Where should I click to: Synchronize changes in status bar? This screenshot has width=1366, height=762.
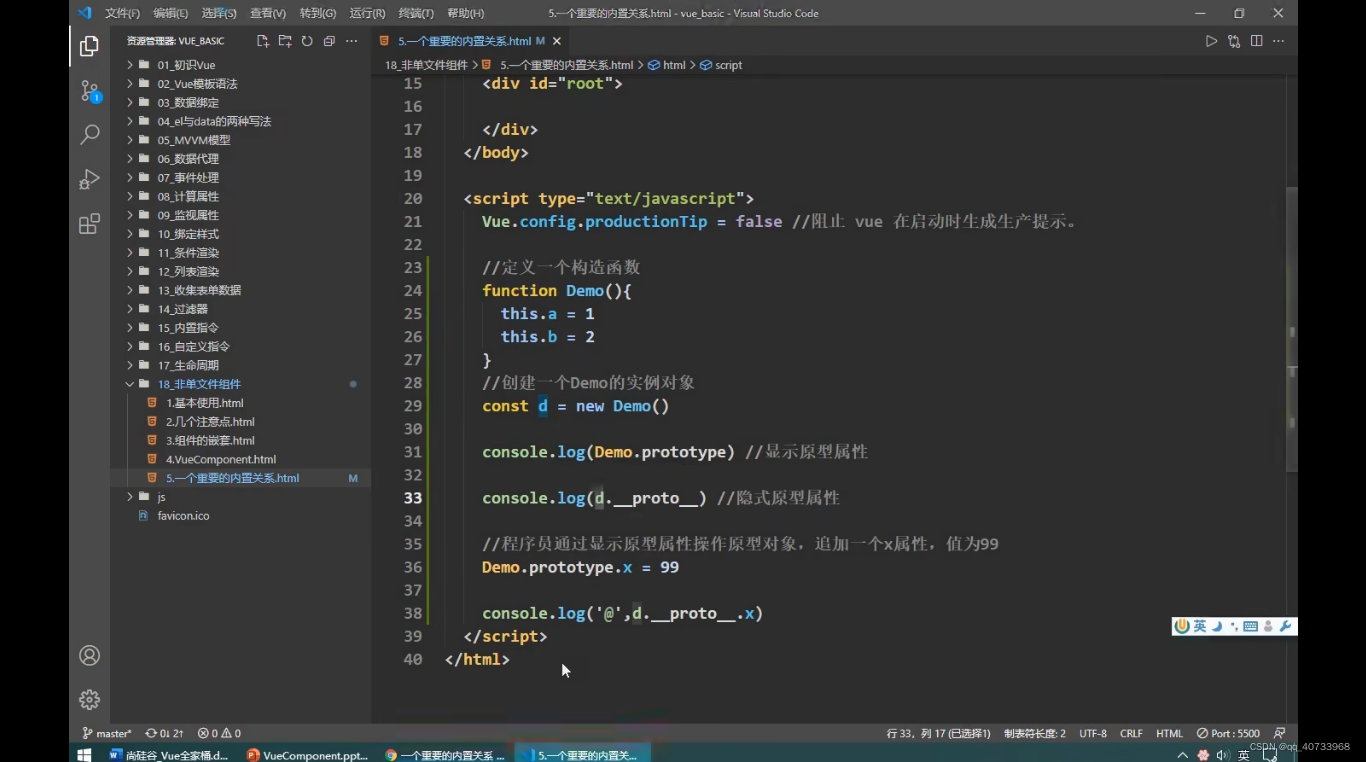(x=165, y=733)
